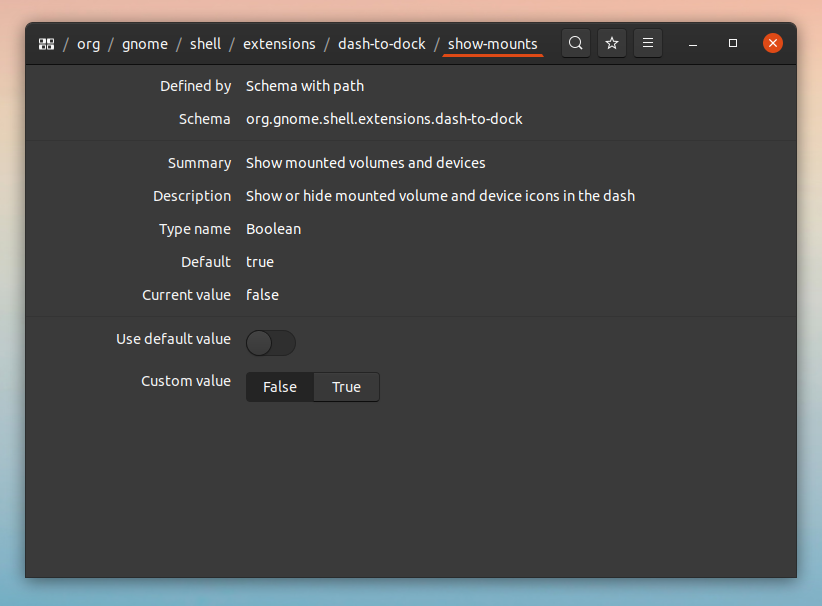Screen dimensions: 822x606
Task: Select False as the custom value
Action: (x=279, y=387)
